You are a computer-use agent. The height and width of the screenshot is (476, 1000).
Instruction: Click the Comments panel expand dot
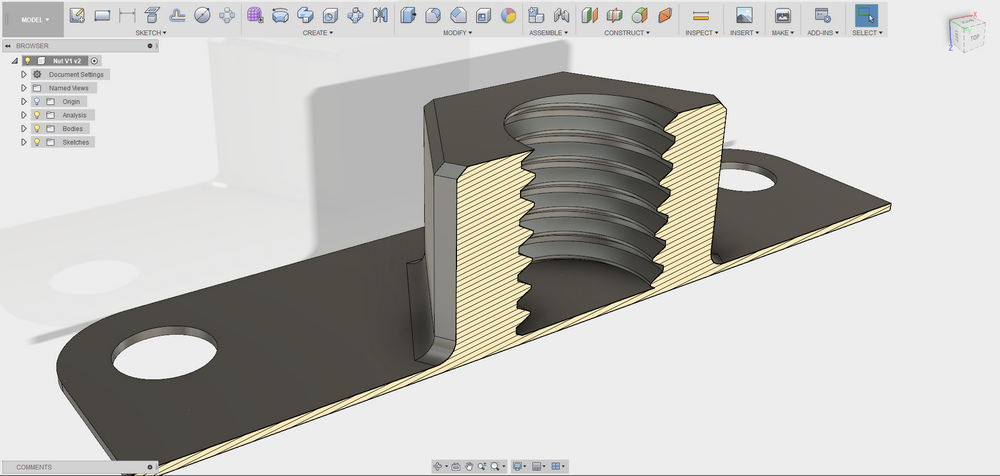[x=150, y=467]
